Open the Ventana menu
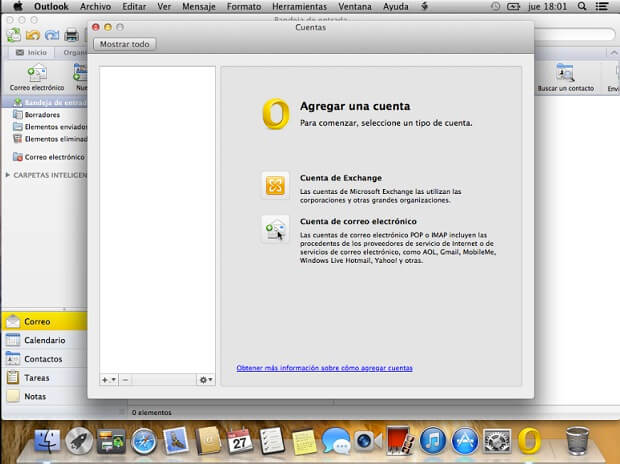 tap(355, 7)
